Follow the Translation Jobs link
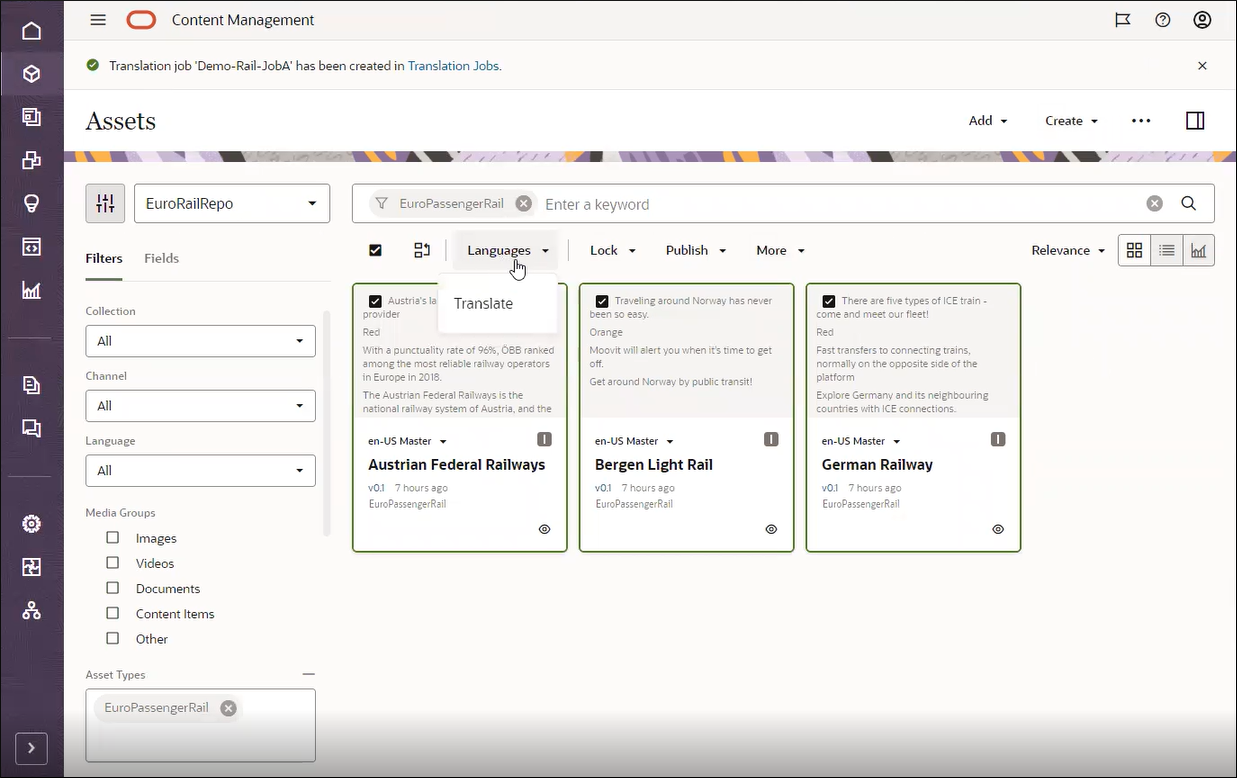The height and width of the screenshot is (778, 1237). point(453,66)
